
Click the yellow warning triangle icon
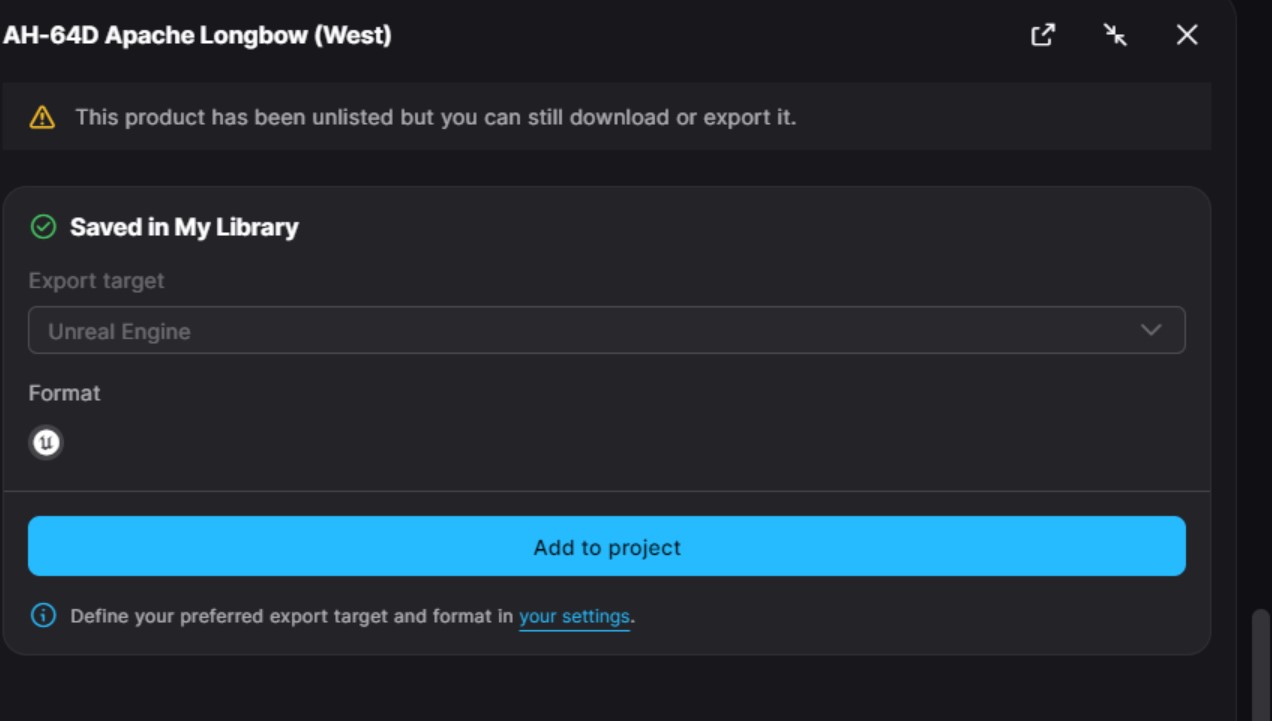42,118
